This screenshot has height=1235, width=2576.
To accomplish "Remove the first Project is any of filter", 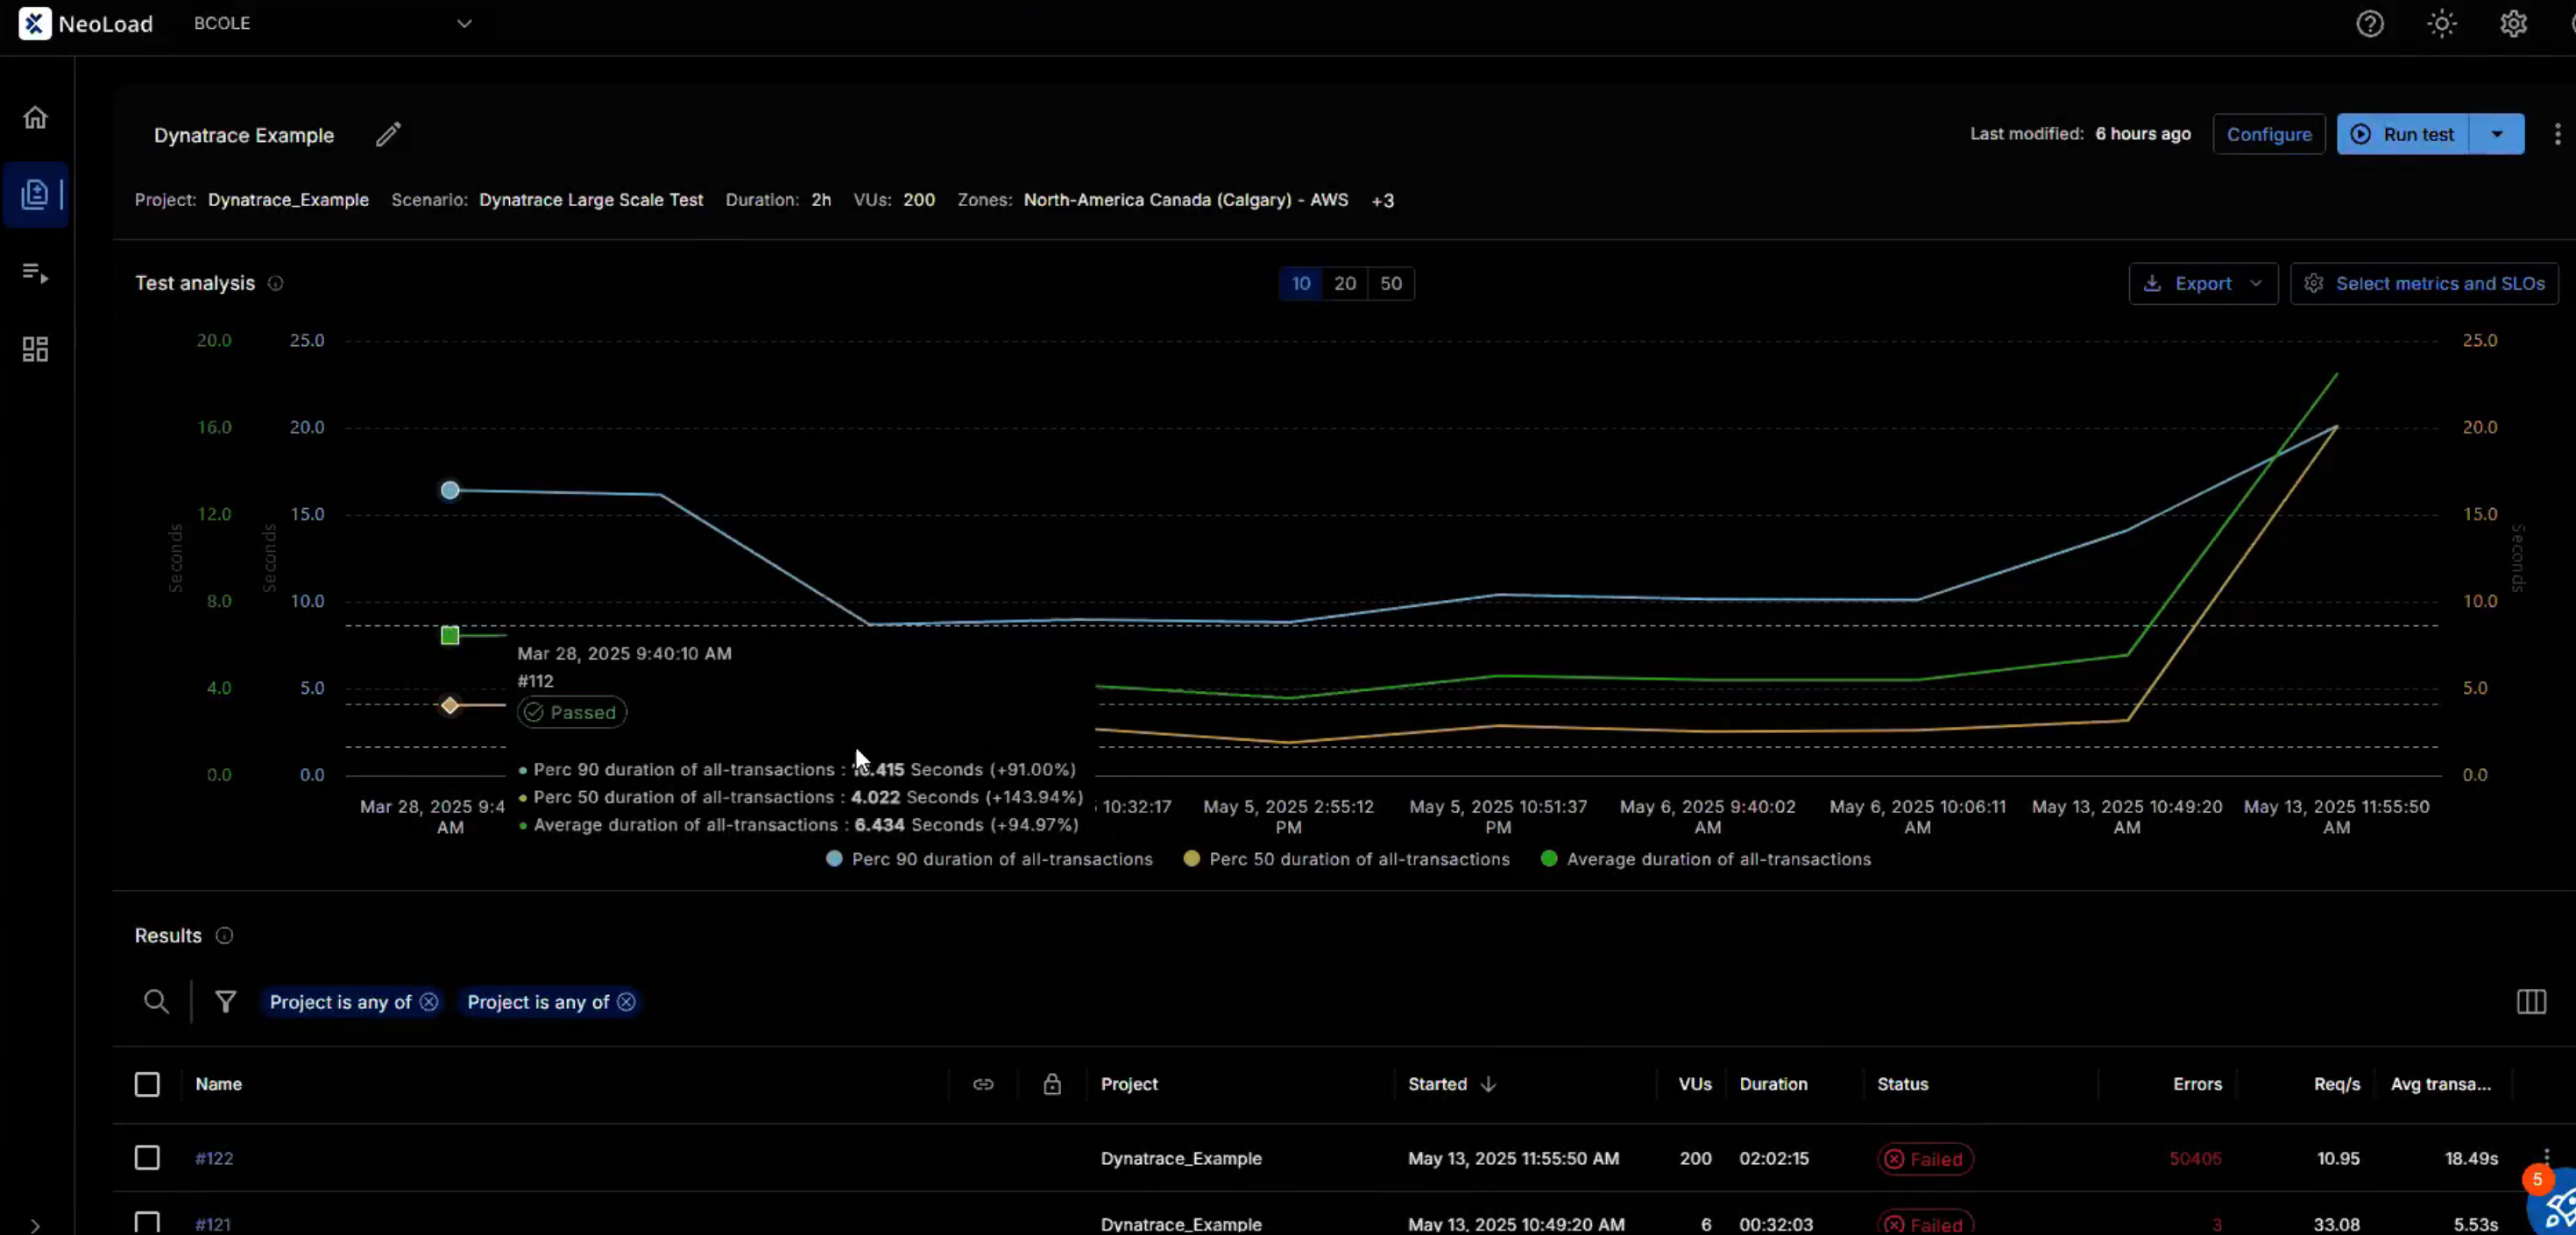I will tap(429, 1002).
